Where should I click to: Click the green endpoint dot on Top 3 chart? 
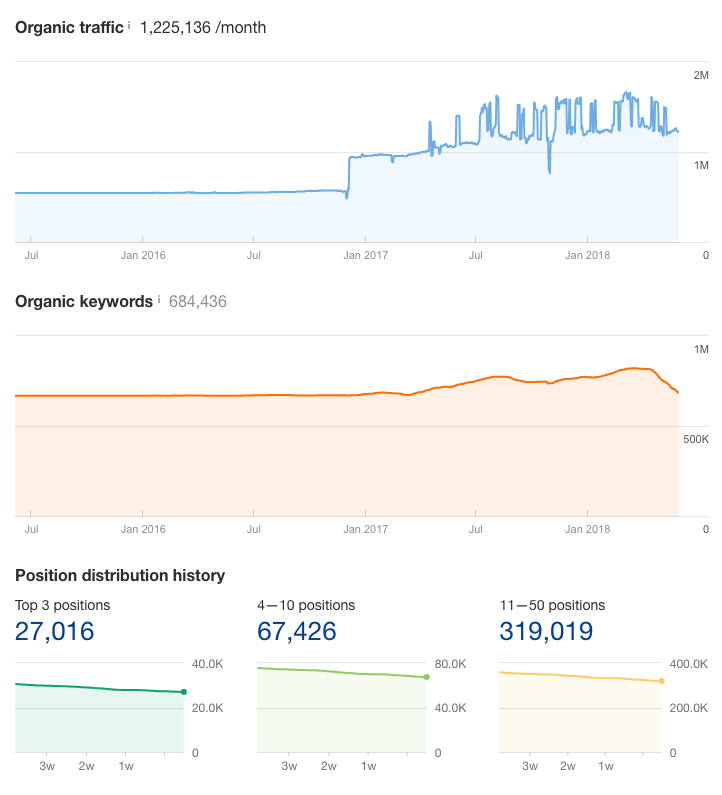coord(184,692)
